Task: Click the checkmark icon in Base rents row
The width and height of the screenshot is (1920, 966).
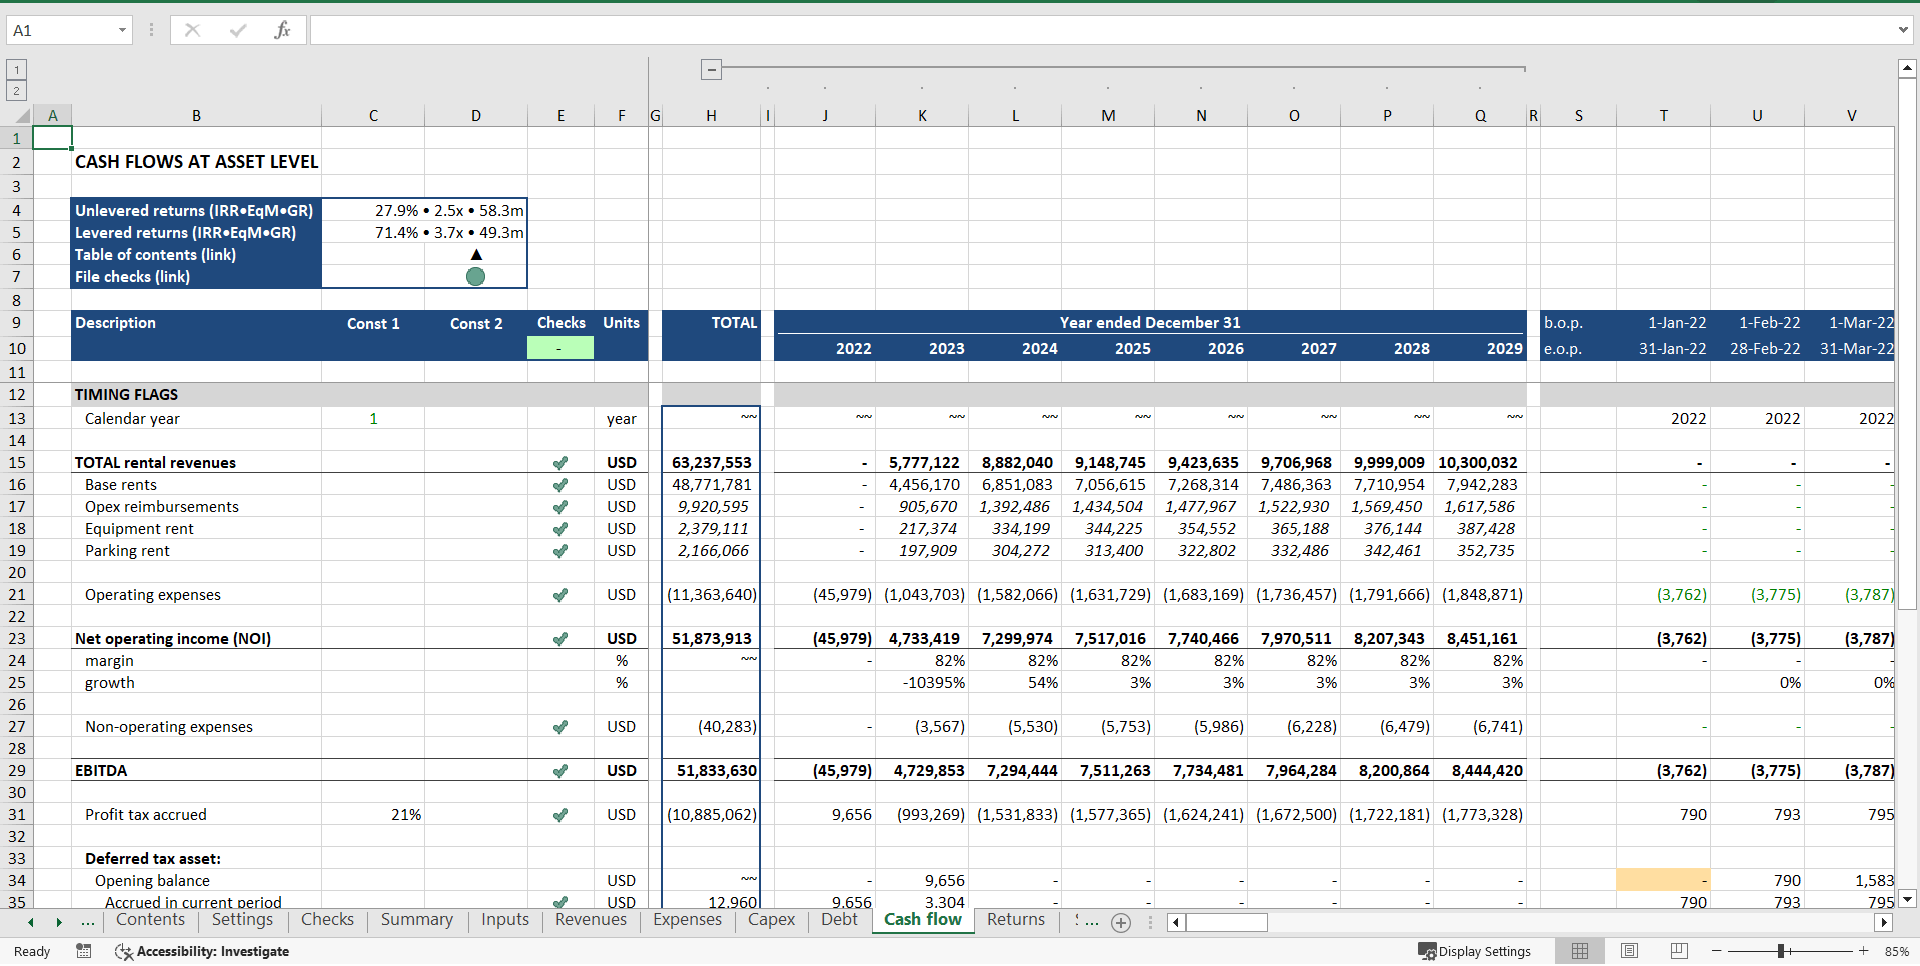Action: tap(560, 485)
